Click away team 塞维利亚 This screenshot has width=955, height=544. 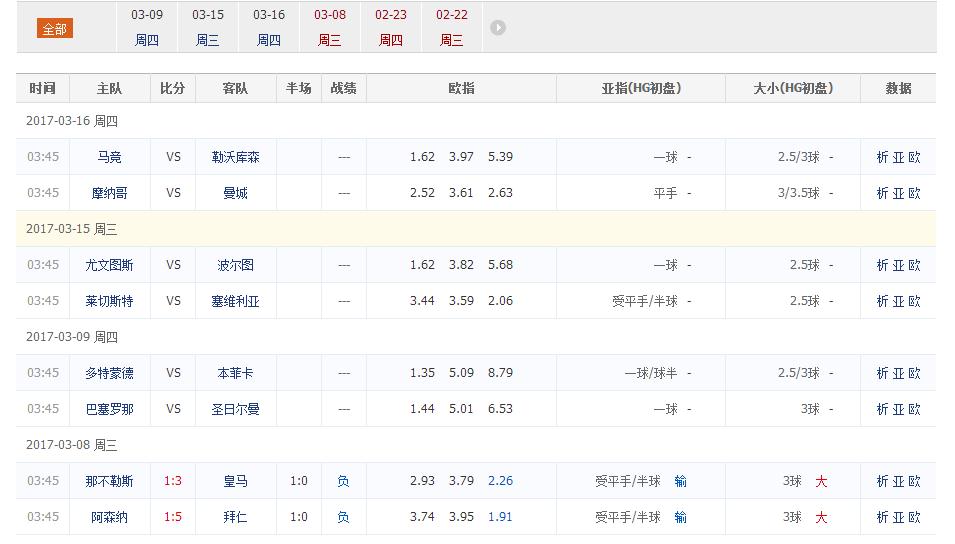[235, 301]
